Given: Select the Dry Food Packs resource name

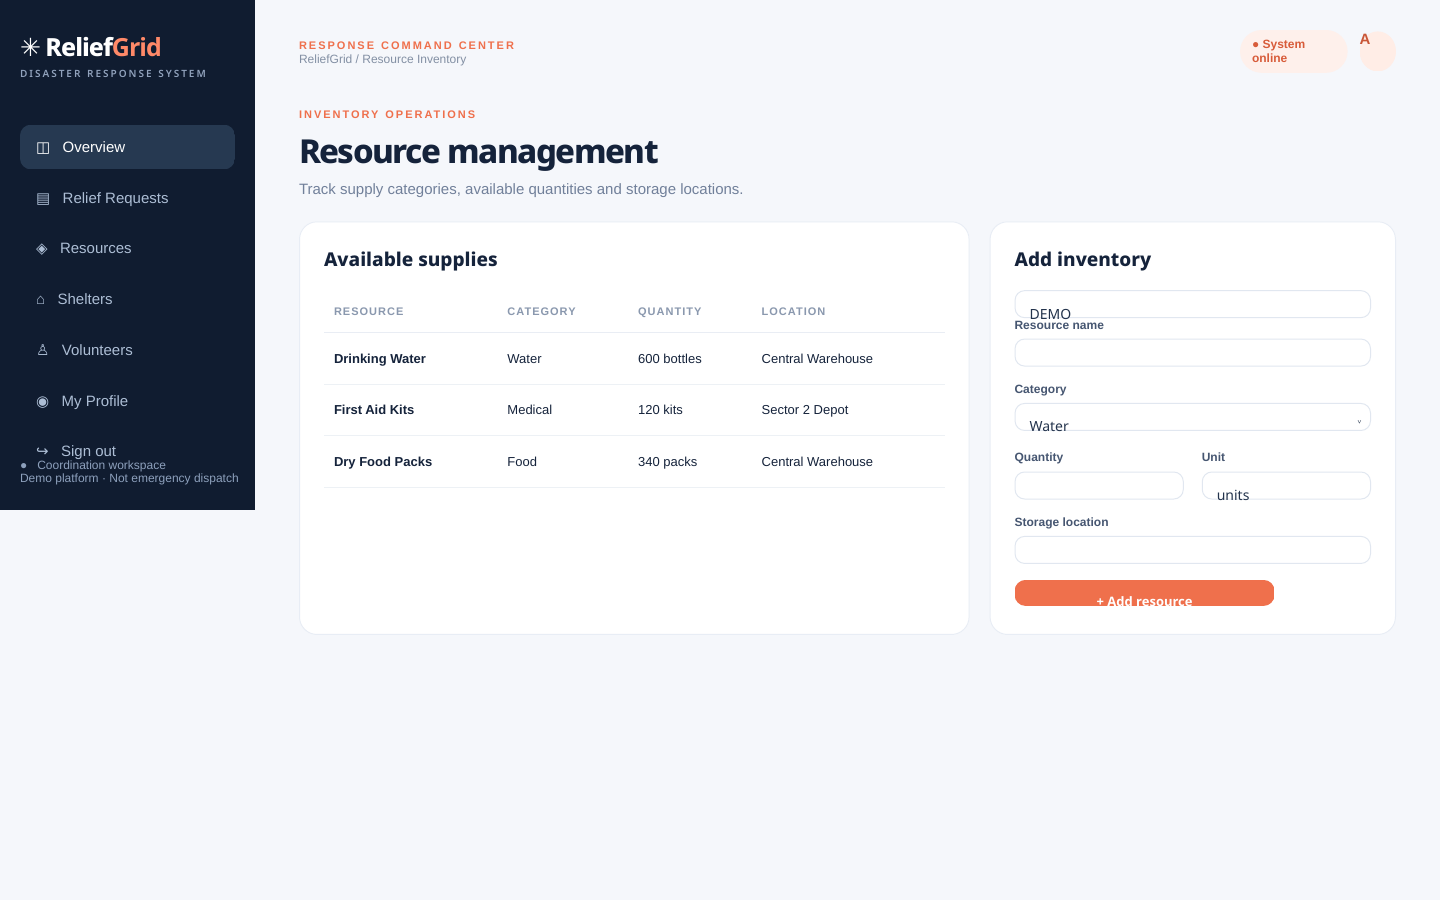Looking at the screenshot, I should click(x=383, y=462).
